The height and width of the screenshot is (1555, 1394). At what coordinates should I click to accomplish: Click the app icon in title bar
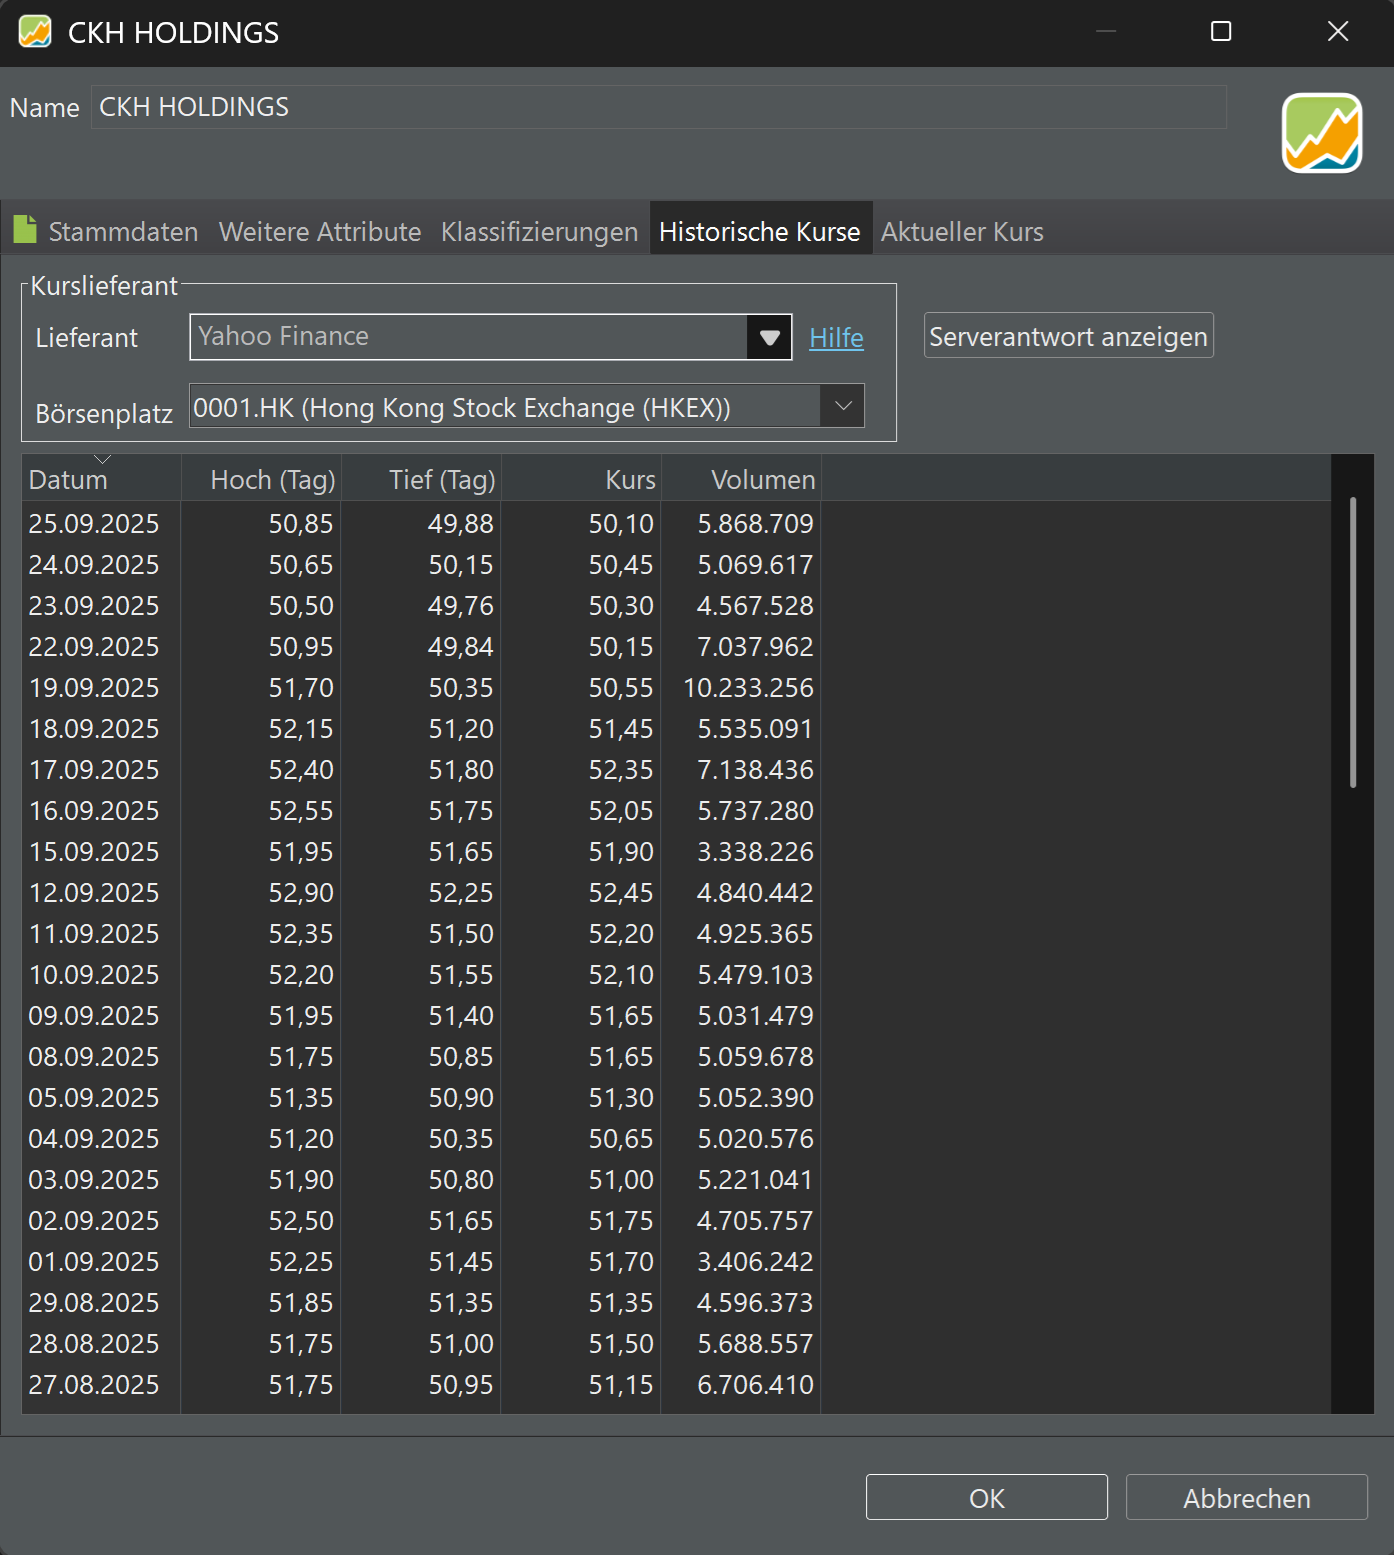point(35,32)
